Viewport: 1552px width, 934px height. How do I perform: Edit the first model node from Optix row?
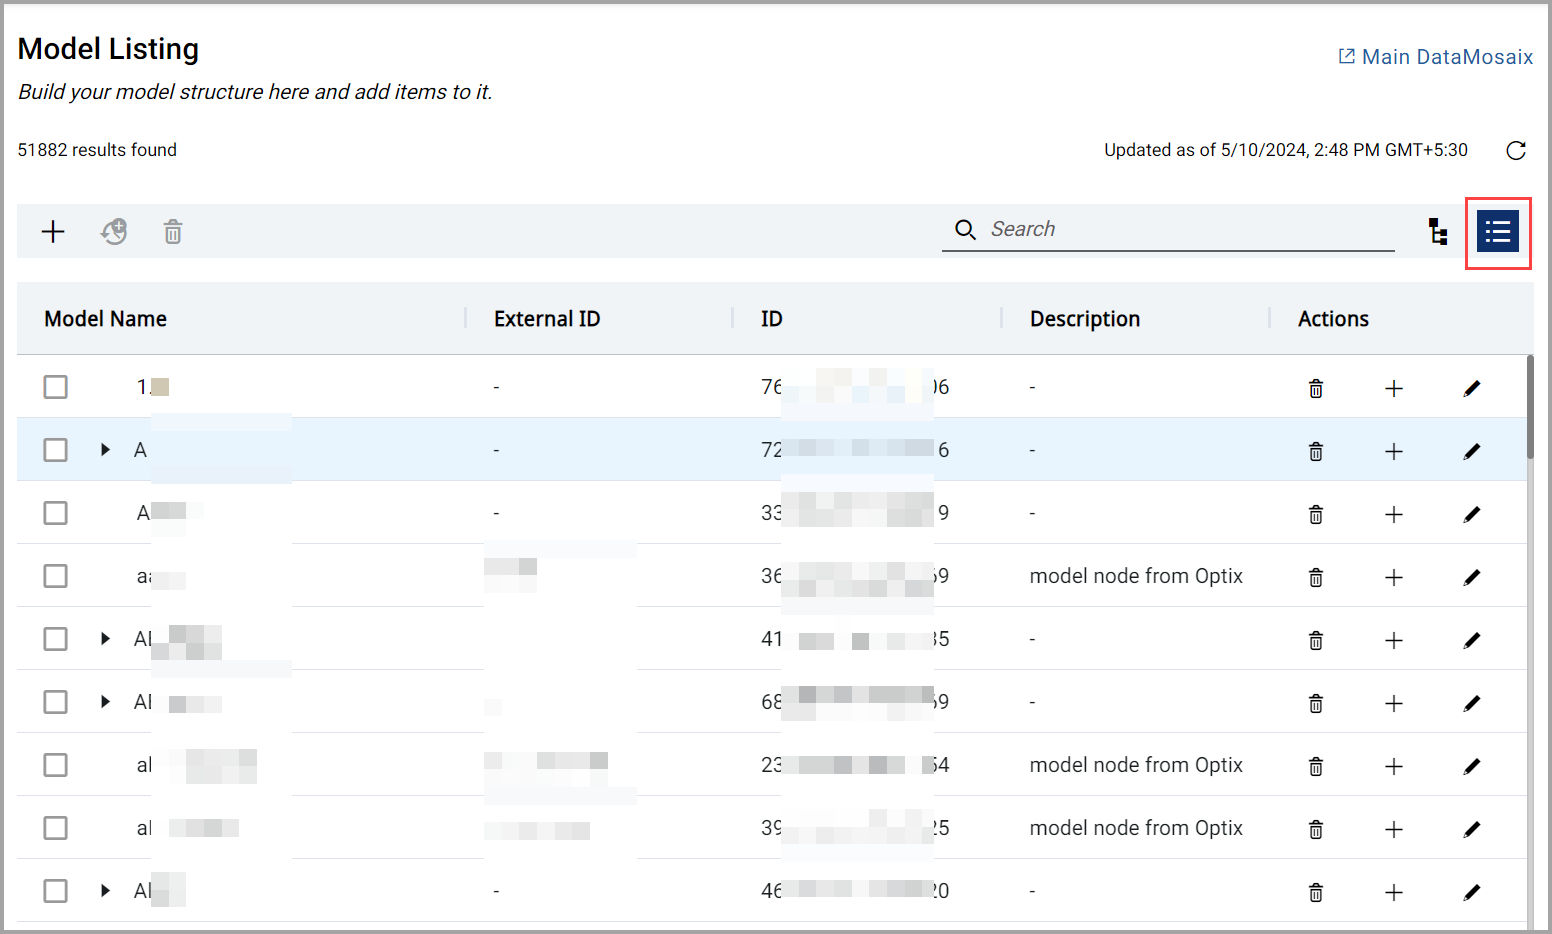pos(1471,577)
